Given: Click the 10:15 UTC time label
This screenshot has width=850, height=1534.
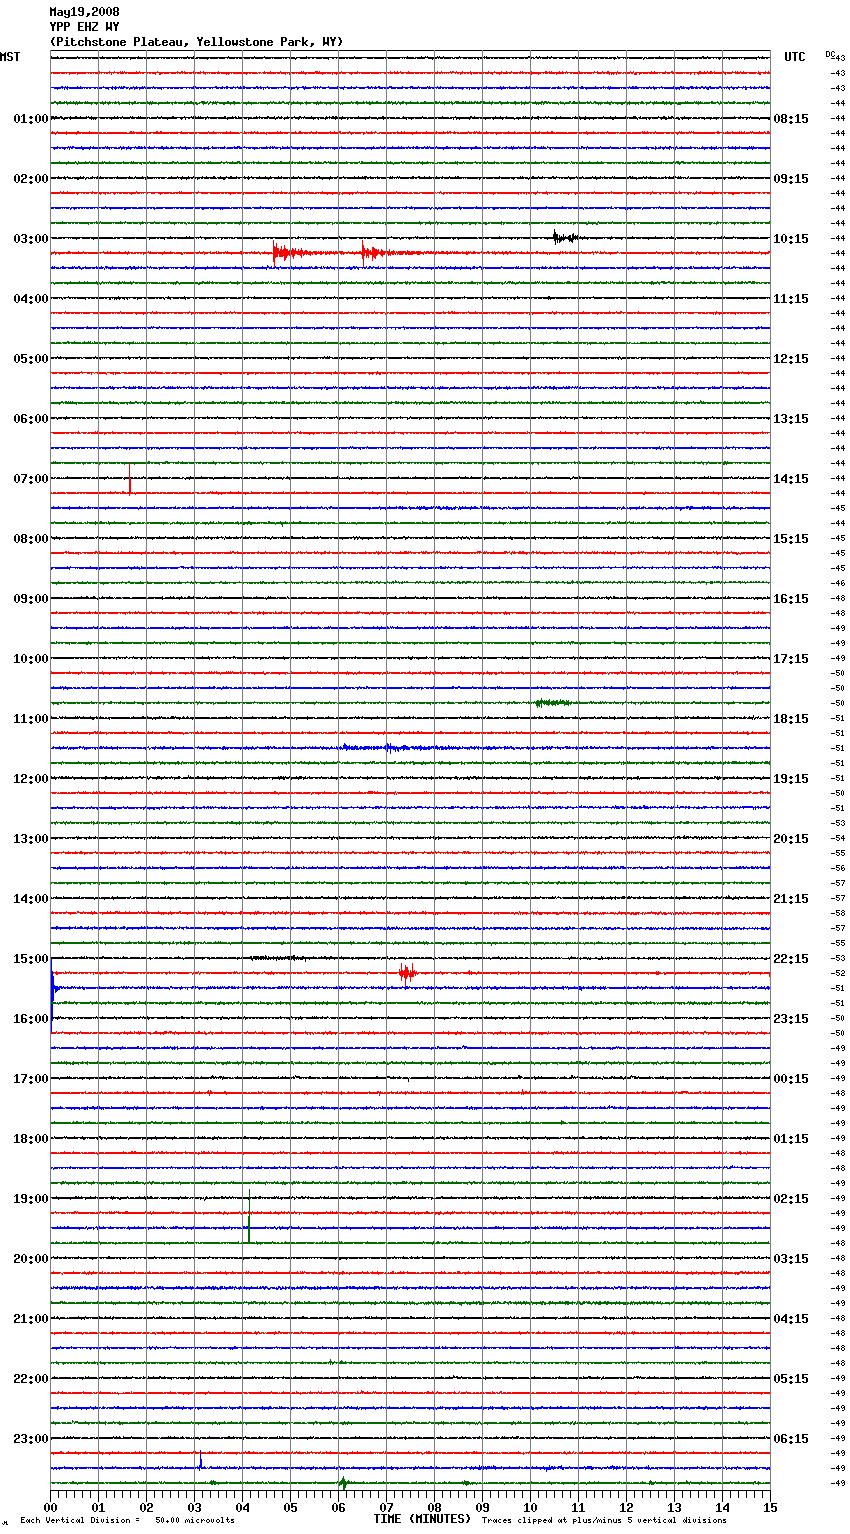Looking at the screenshot, I should pos(791,239).
